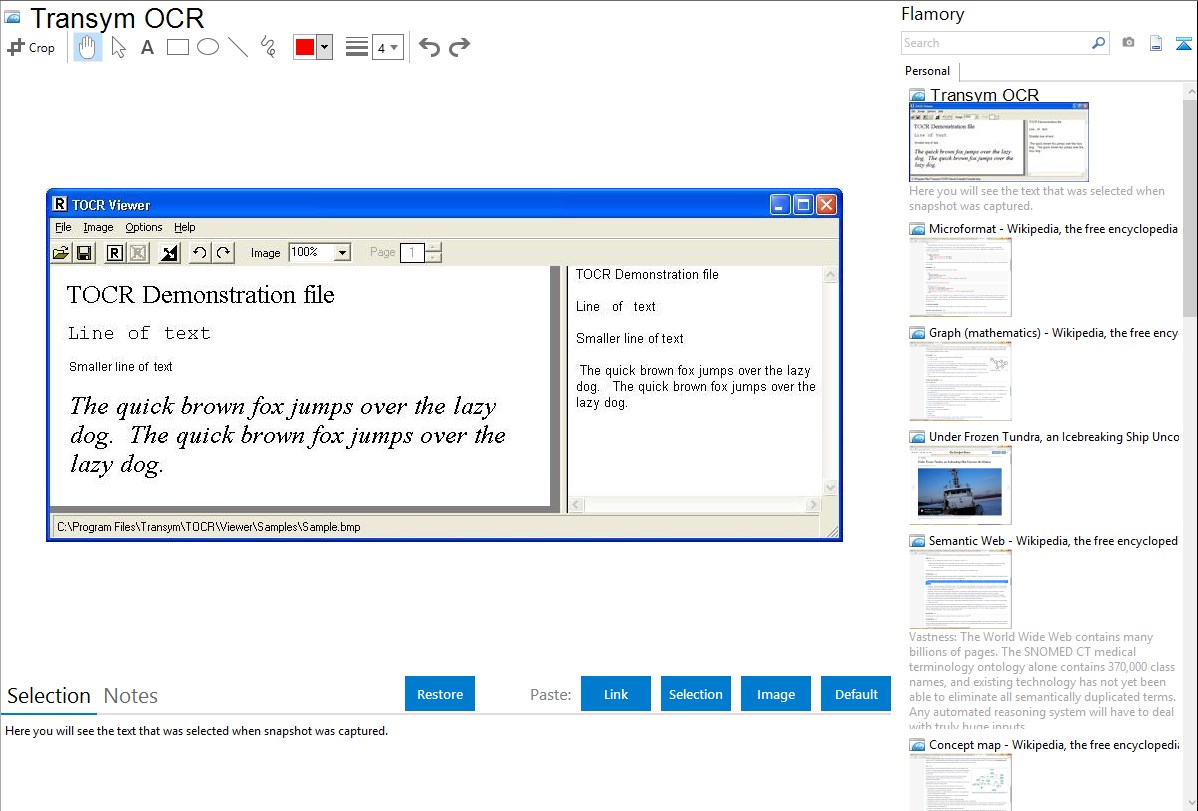Open the Personal tab
1198x811 pixels.
pos(928,71)
